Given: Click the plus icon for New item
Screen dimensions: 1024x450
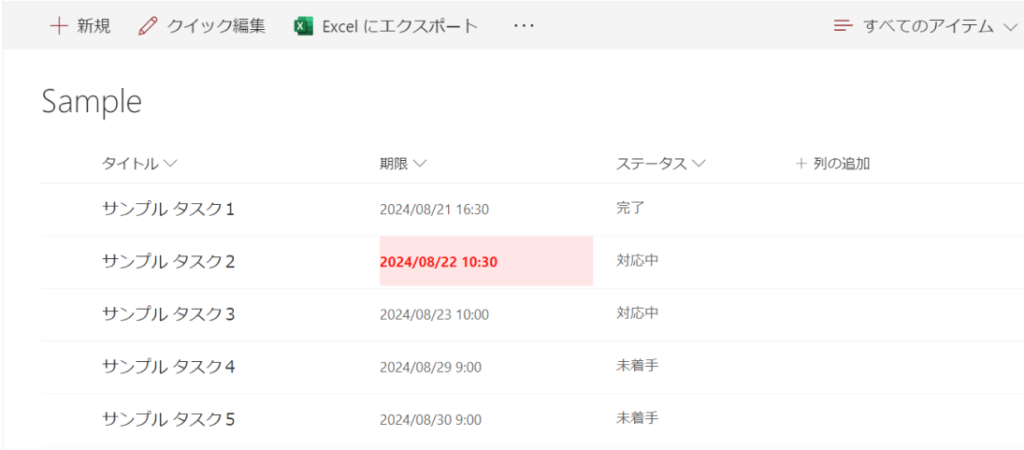Looking at the screenshot, I should [x=59, y=26].
